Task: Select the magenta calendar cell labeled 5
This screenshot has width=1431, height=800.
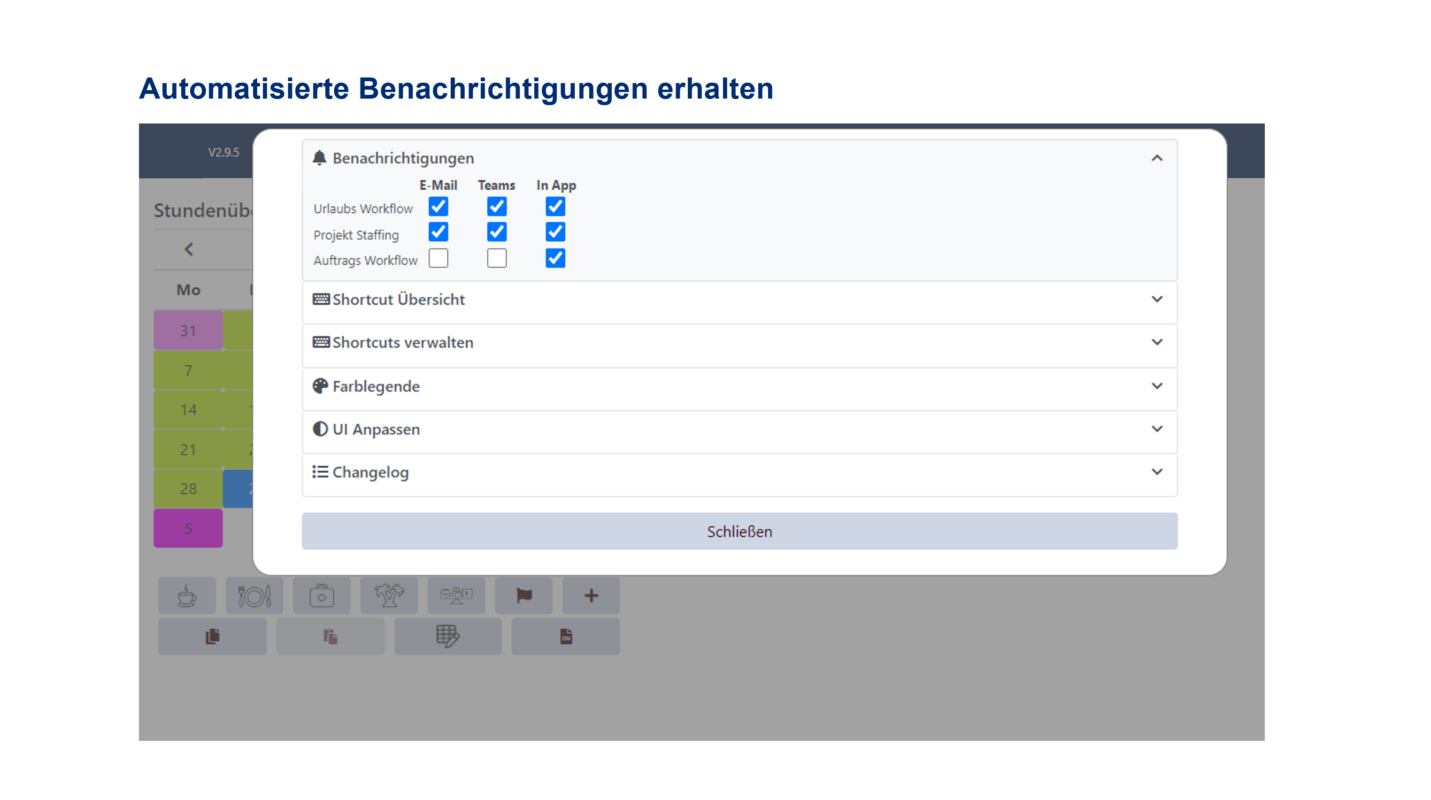Action: point(188,528)
